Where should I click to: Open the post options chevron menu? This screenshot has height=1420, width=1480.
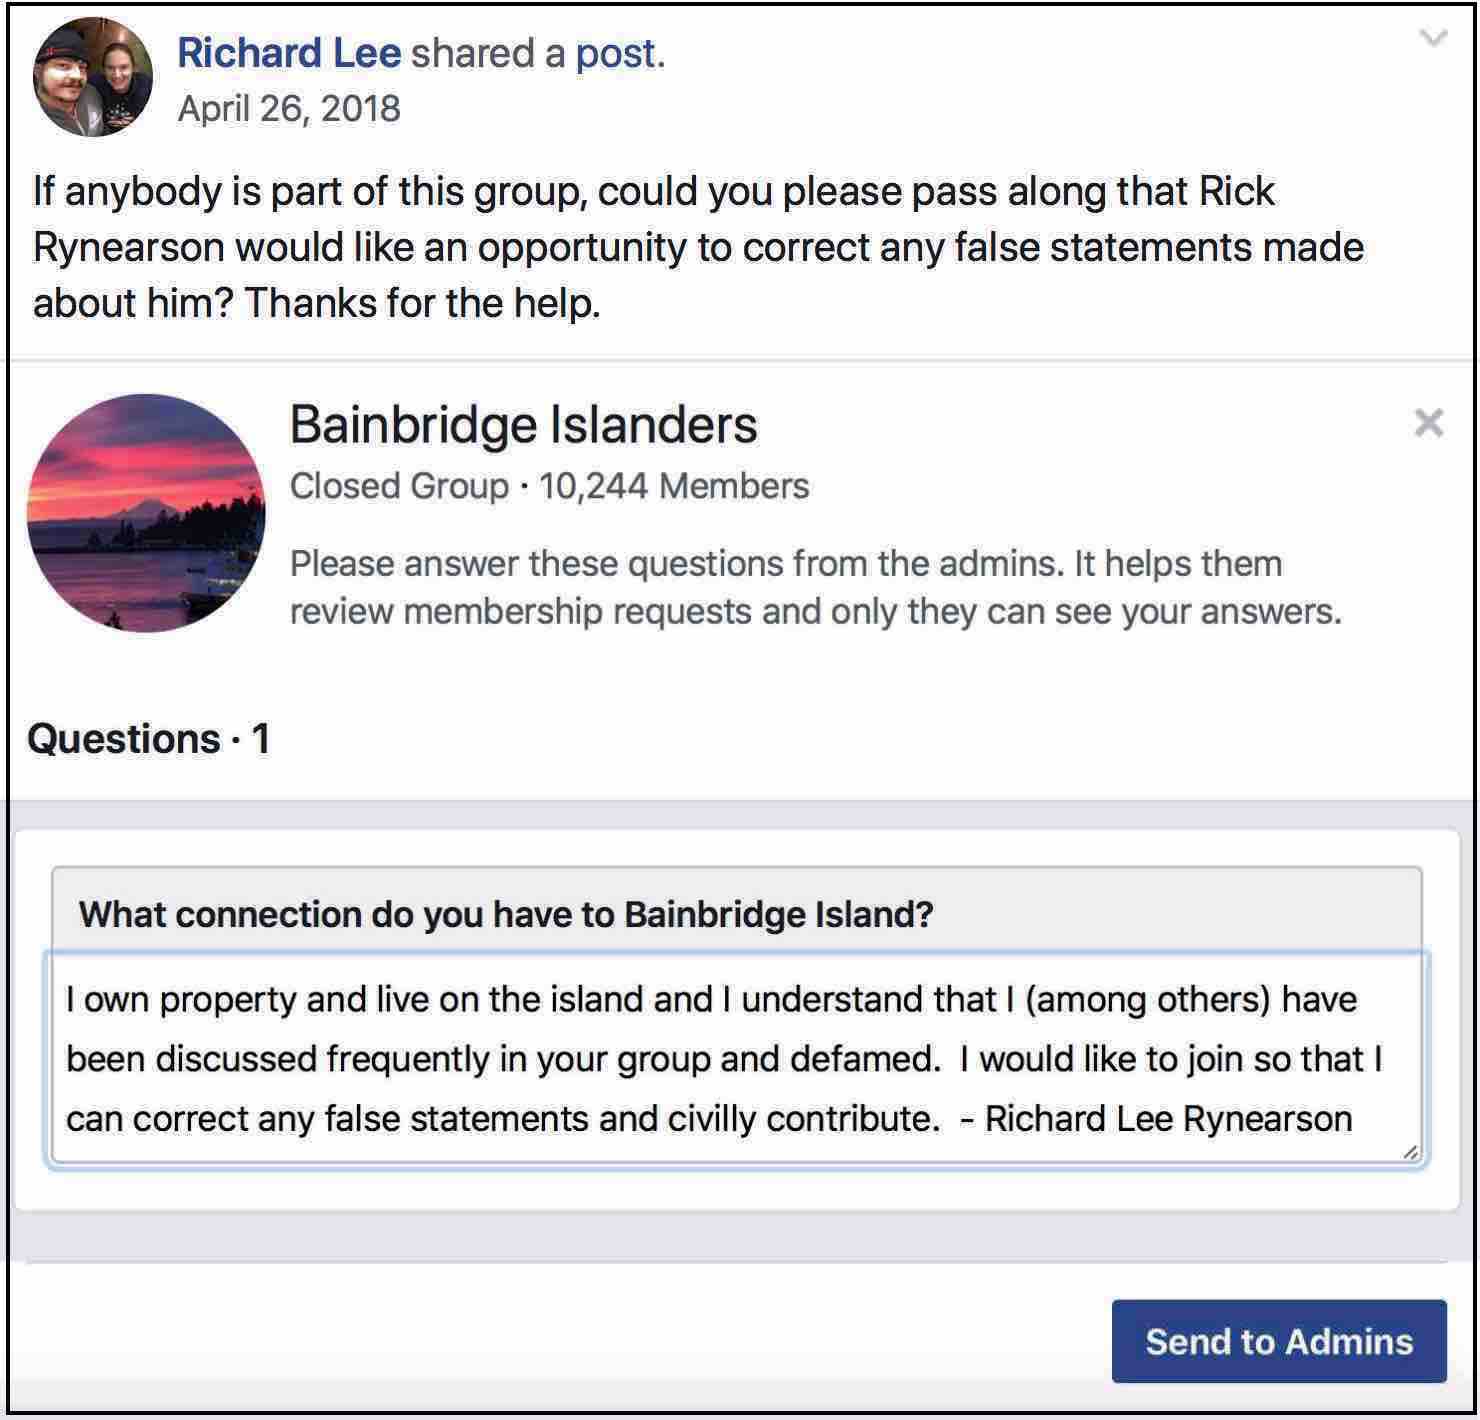pyautogui.click(x=1433, y=39)
